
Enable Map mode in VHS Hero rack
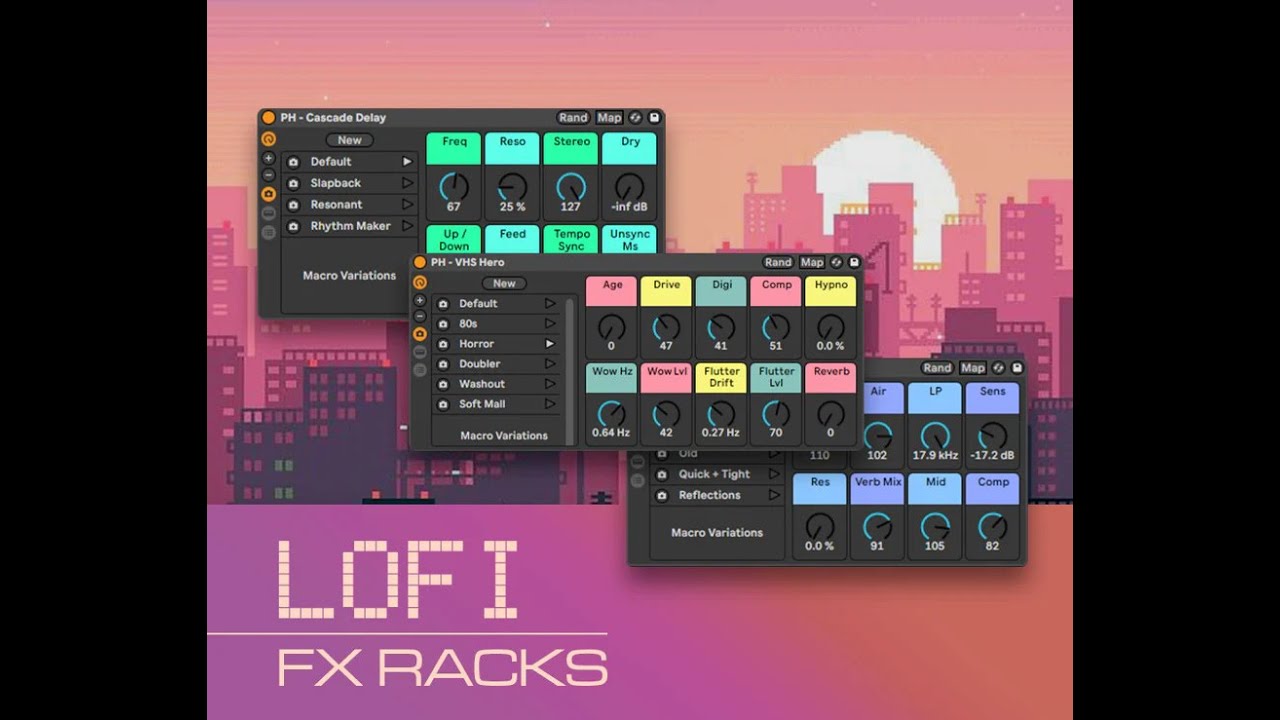[812, 262]
